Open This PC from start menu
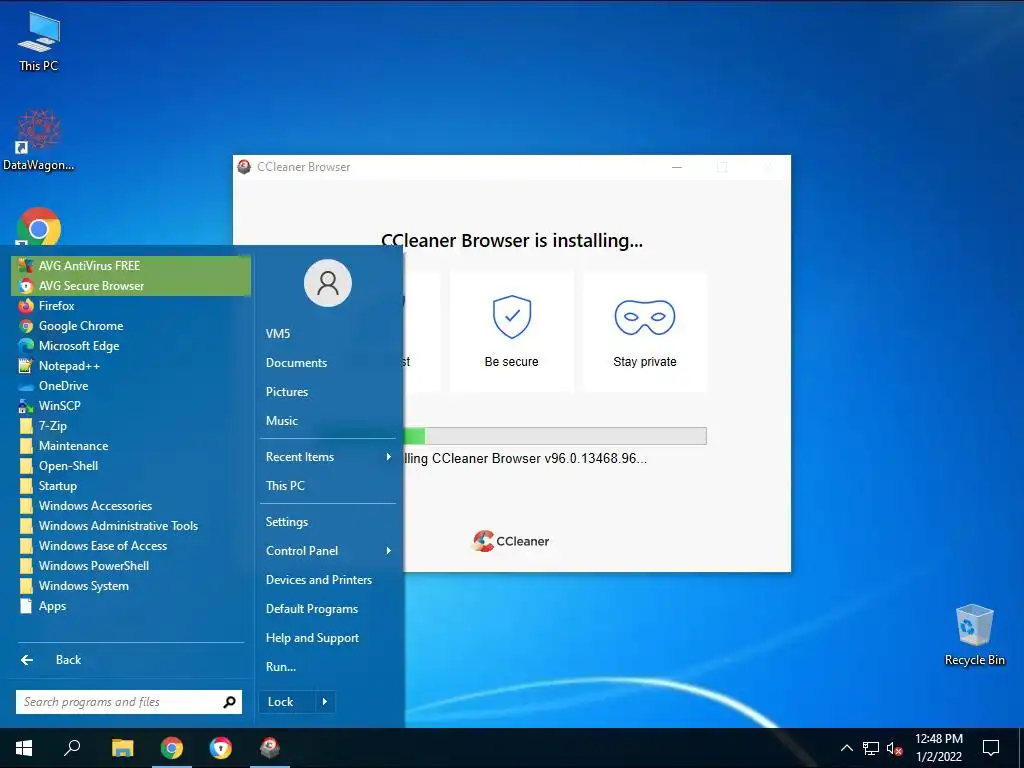Screen dimensions: 1024x768 point(328,486)
